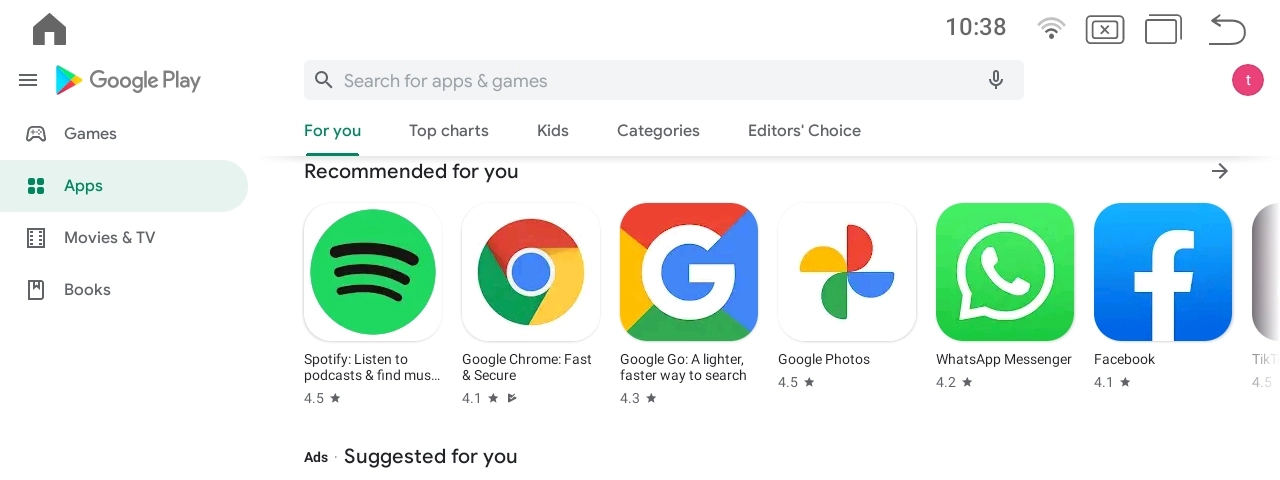Show recent apps overview

1163,29
